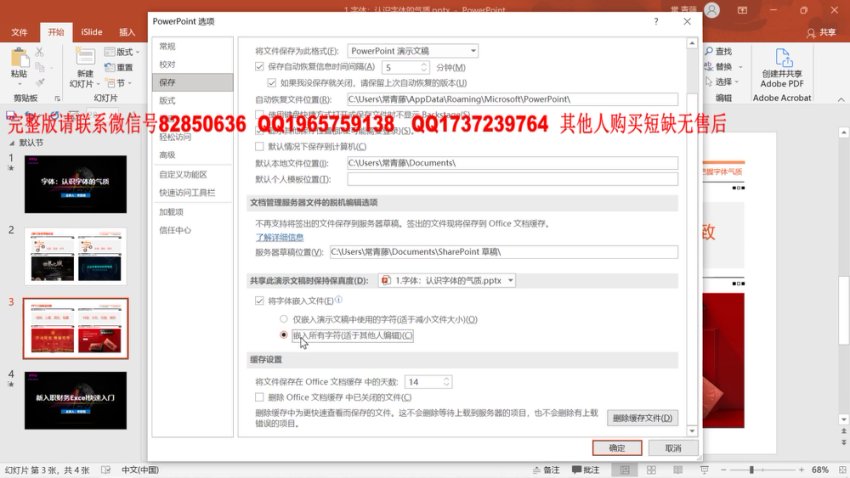Select 'embed only used characters' radio option

pyautogui.click(x=284, y=319)
